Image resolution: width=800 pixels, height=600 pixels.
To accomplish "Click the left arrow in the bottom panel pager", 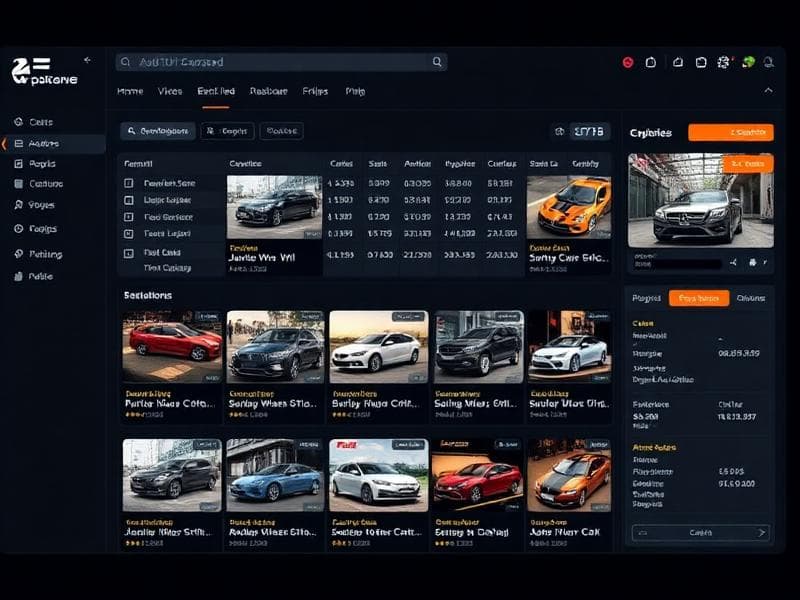I will point(643,533).
